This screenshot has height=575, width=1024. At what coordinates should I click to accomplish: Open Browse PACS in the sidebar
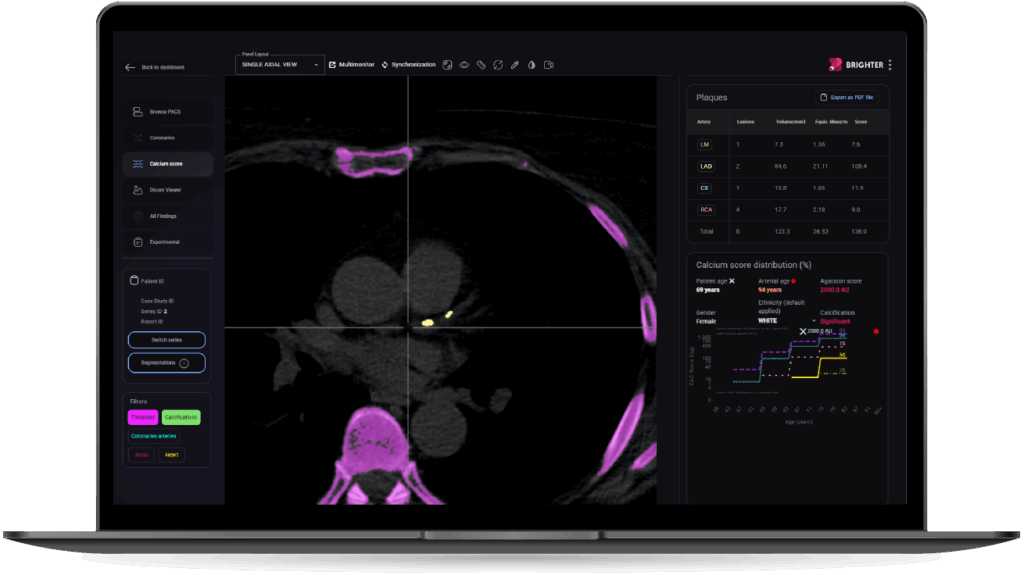point(167,112)
